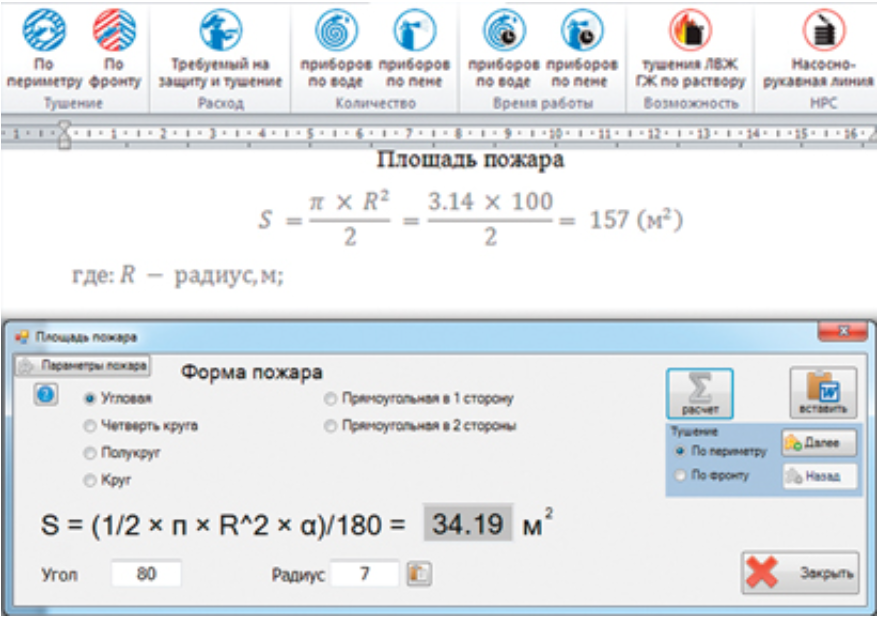Click the 'где: R – радиус, м;' line

tap(178, 275)
